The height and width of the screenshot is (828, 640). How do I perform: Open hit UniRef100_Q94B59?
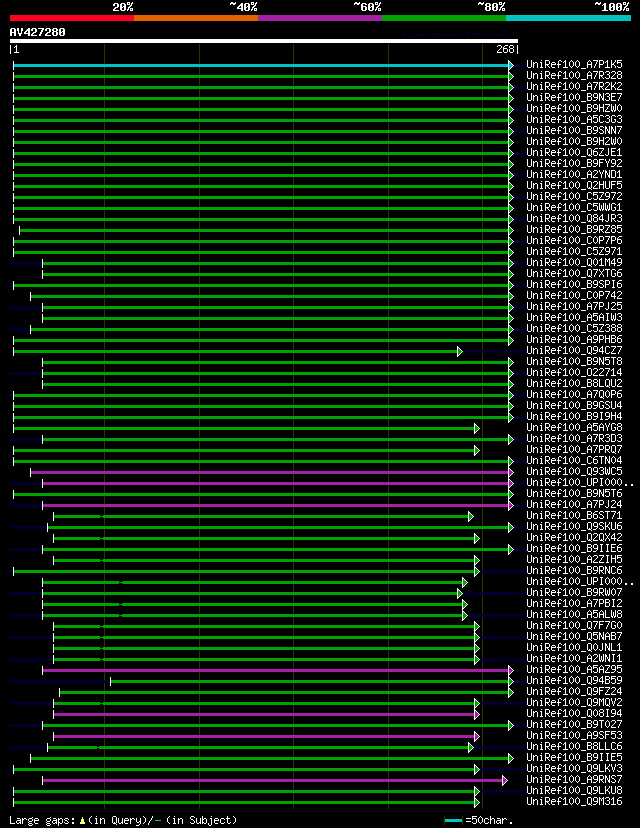click(574, 681)
